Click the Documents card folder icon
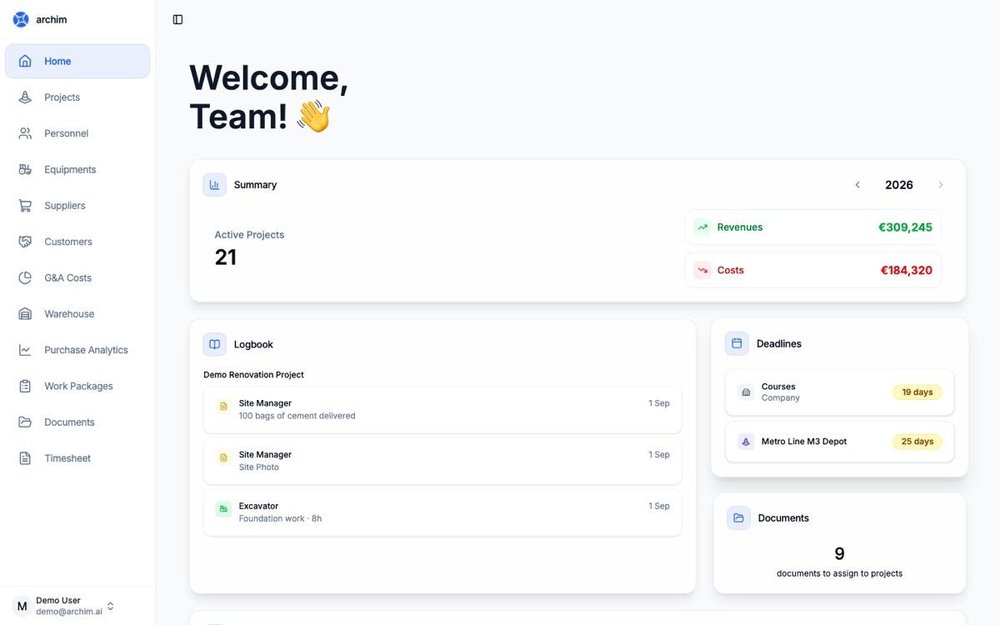1000x625 pixels. click(x=739, y=518)
